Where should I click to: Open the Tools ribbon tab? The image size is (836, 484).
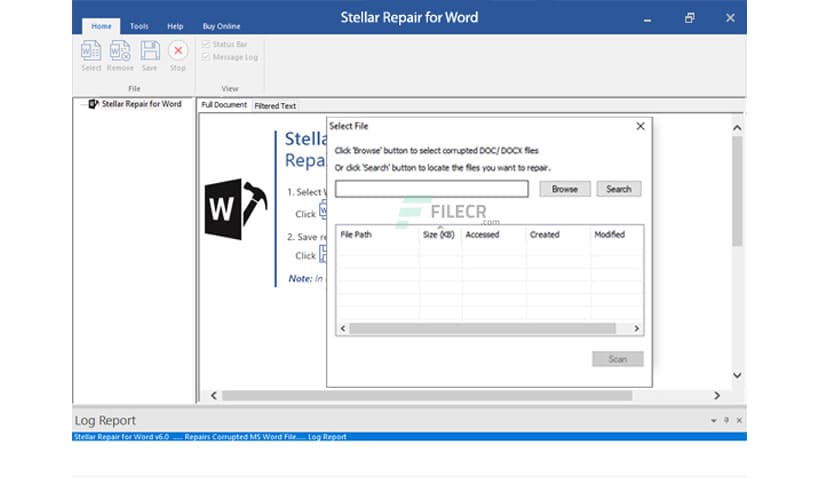139,26
